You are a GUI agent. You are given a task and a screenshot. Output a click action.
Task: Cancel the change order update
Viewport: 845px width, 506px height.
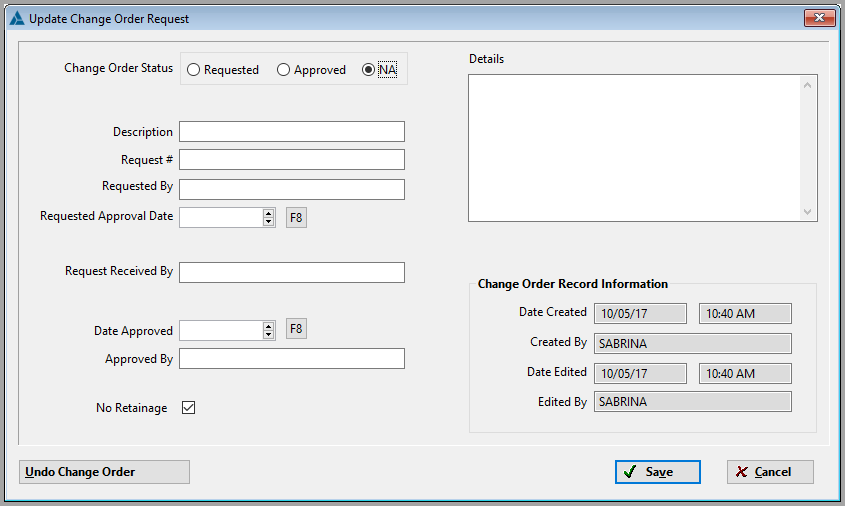[x=770, y=472]
